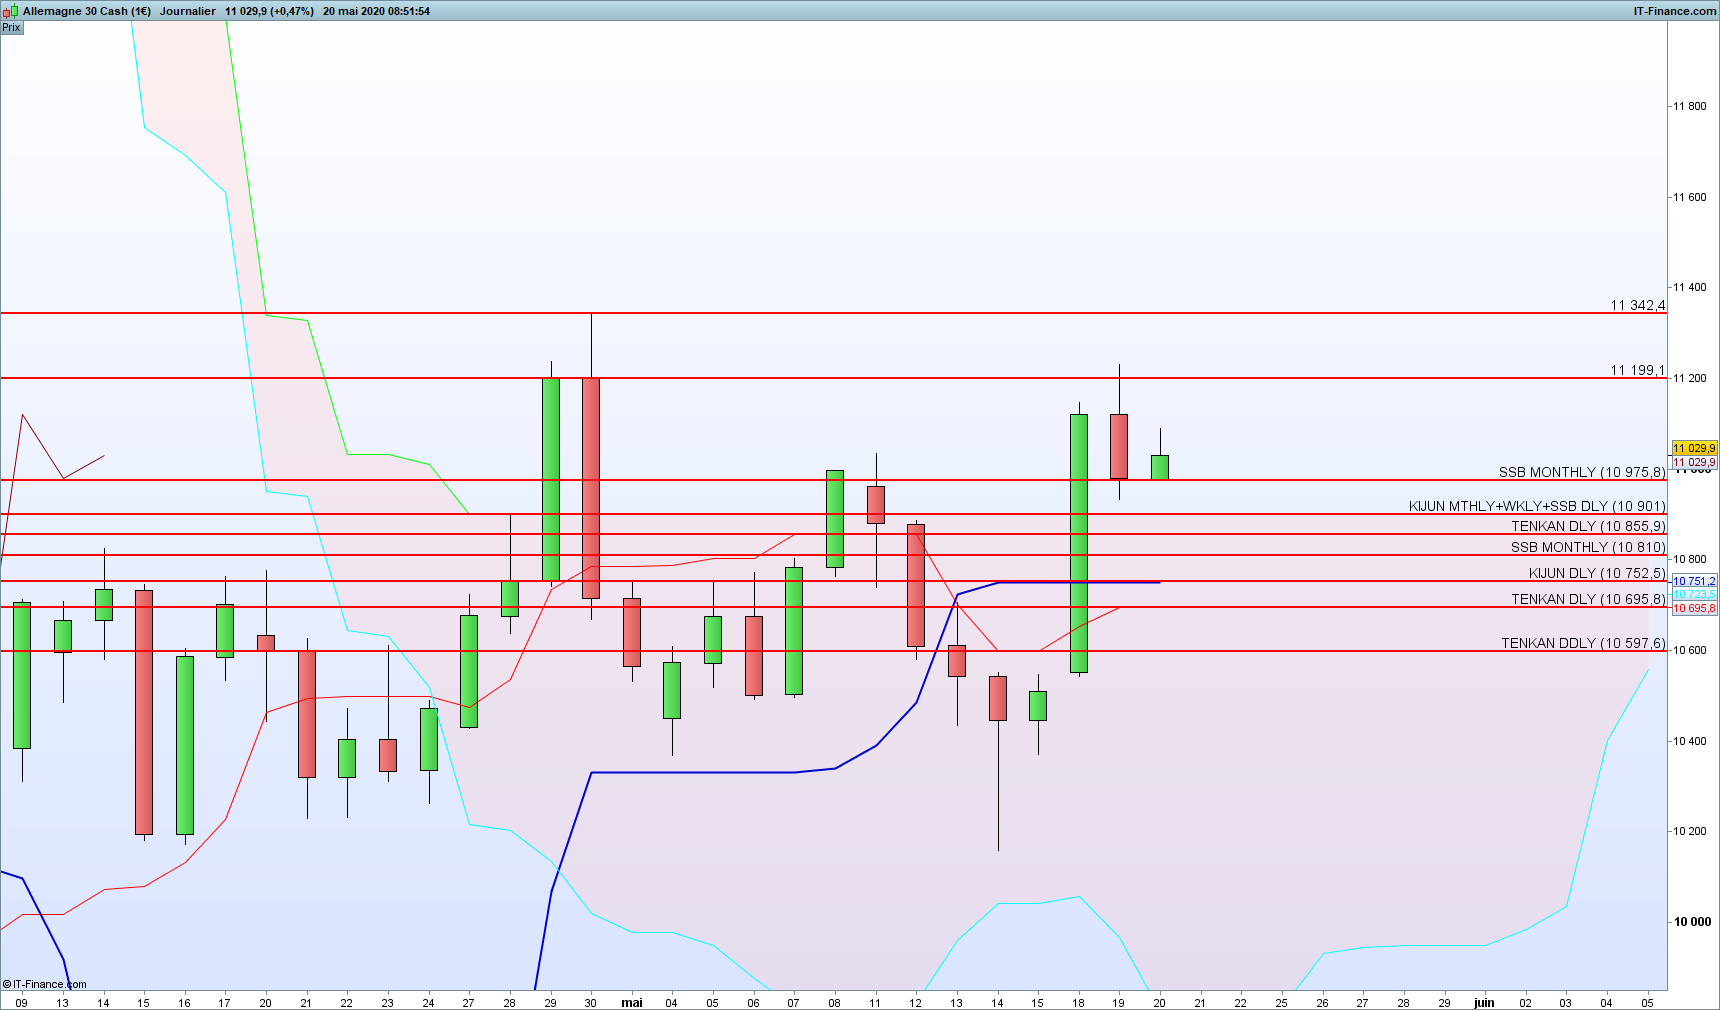Click the '11' date label on the time axis
Viewport: 1720px width, 1010px height.
pyautogui.click(x=875, y=1003)
